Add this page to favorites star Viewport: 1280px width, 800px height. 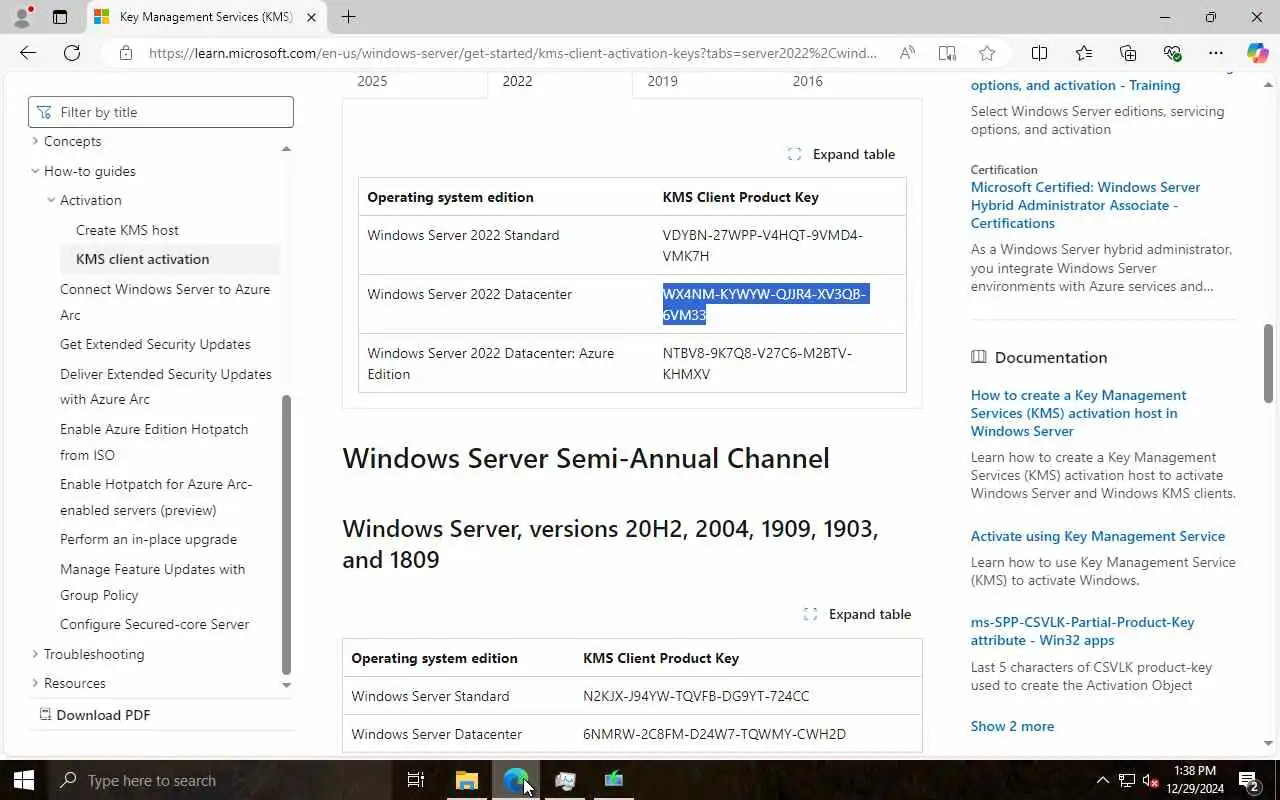point(987,53)
